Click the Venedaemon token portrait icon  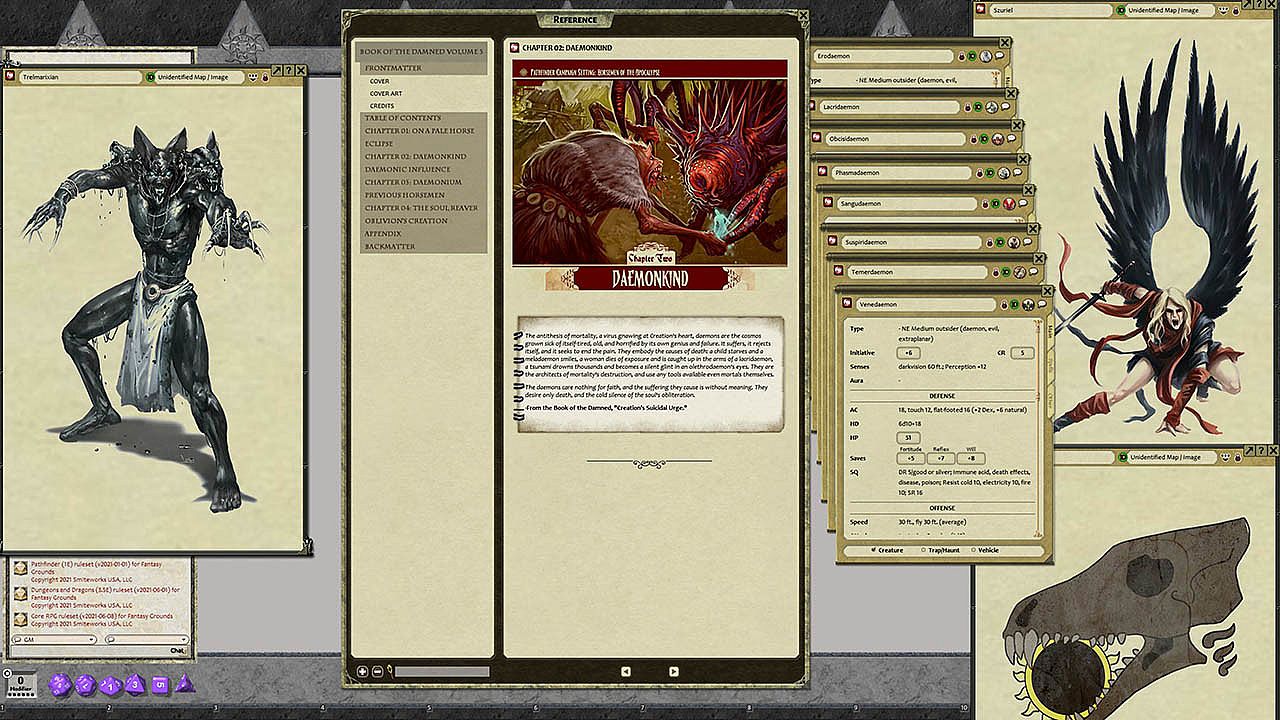(1027, 304)
